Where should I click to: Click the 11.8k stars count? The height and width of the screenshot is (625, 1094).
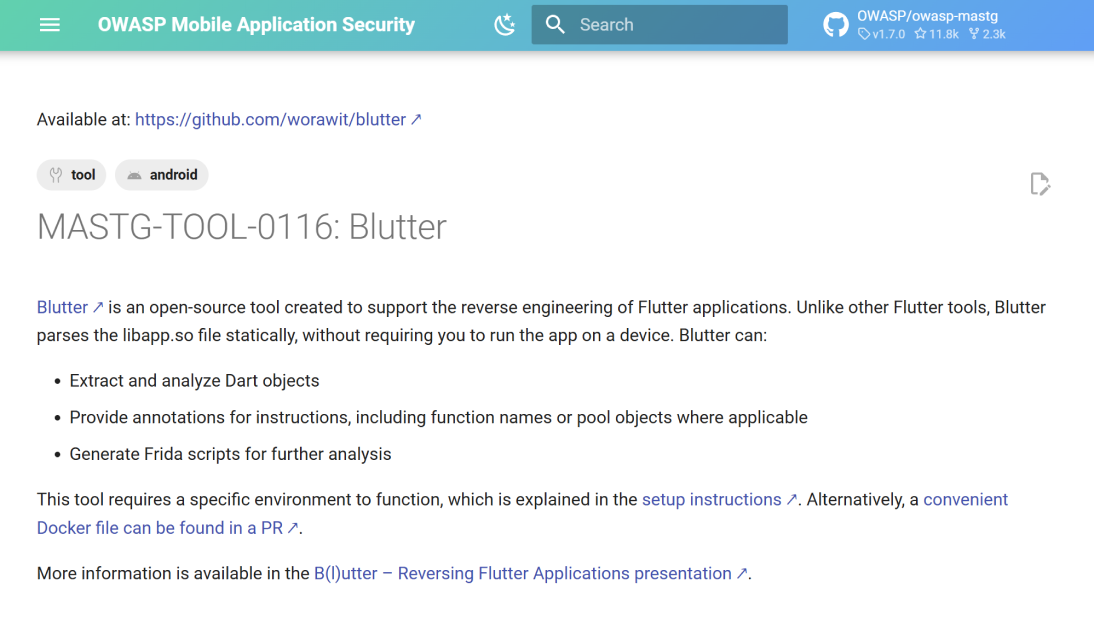coord(936,34)
